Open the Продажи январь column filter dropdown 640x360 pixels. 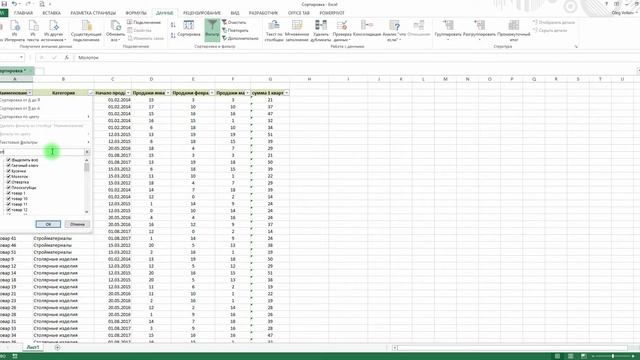pyautogui.click(x=168, y=93)
